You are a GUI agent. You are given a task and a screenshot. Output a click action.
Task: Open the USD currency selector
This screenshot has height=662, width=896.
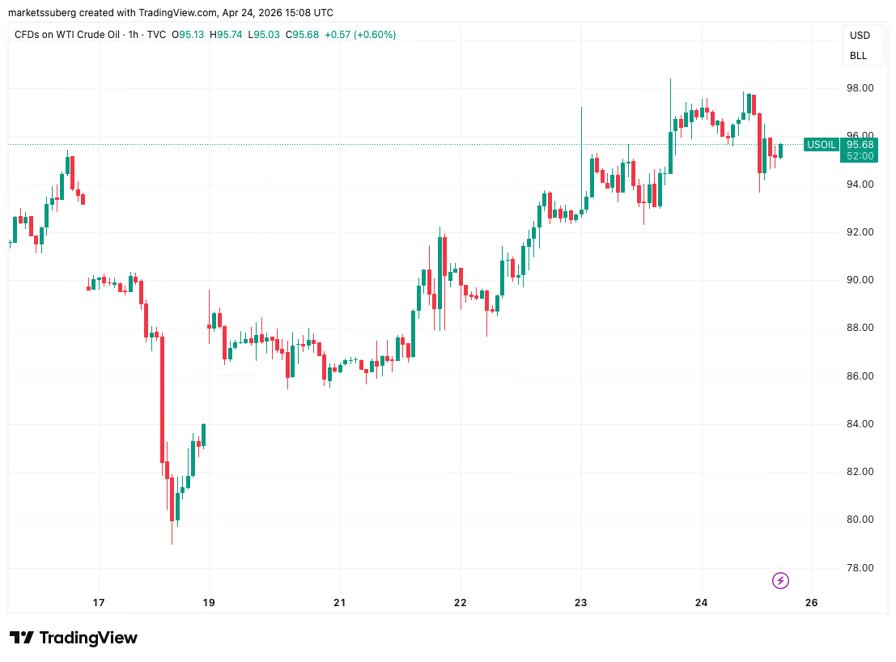tap(859, 35)
